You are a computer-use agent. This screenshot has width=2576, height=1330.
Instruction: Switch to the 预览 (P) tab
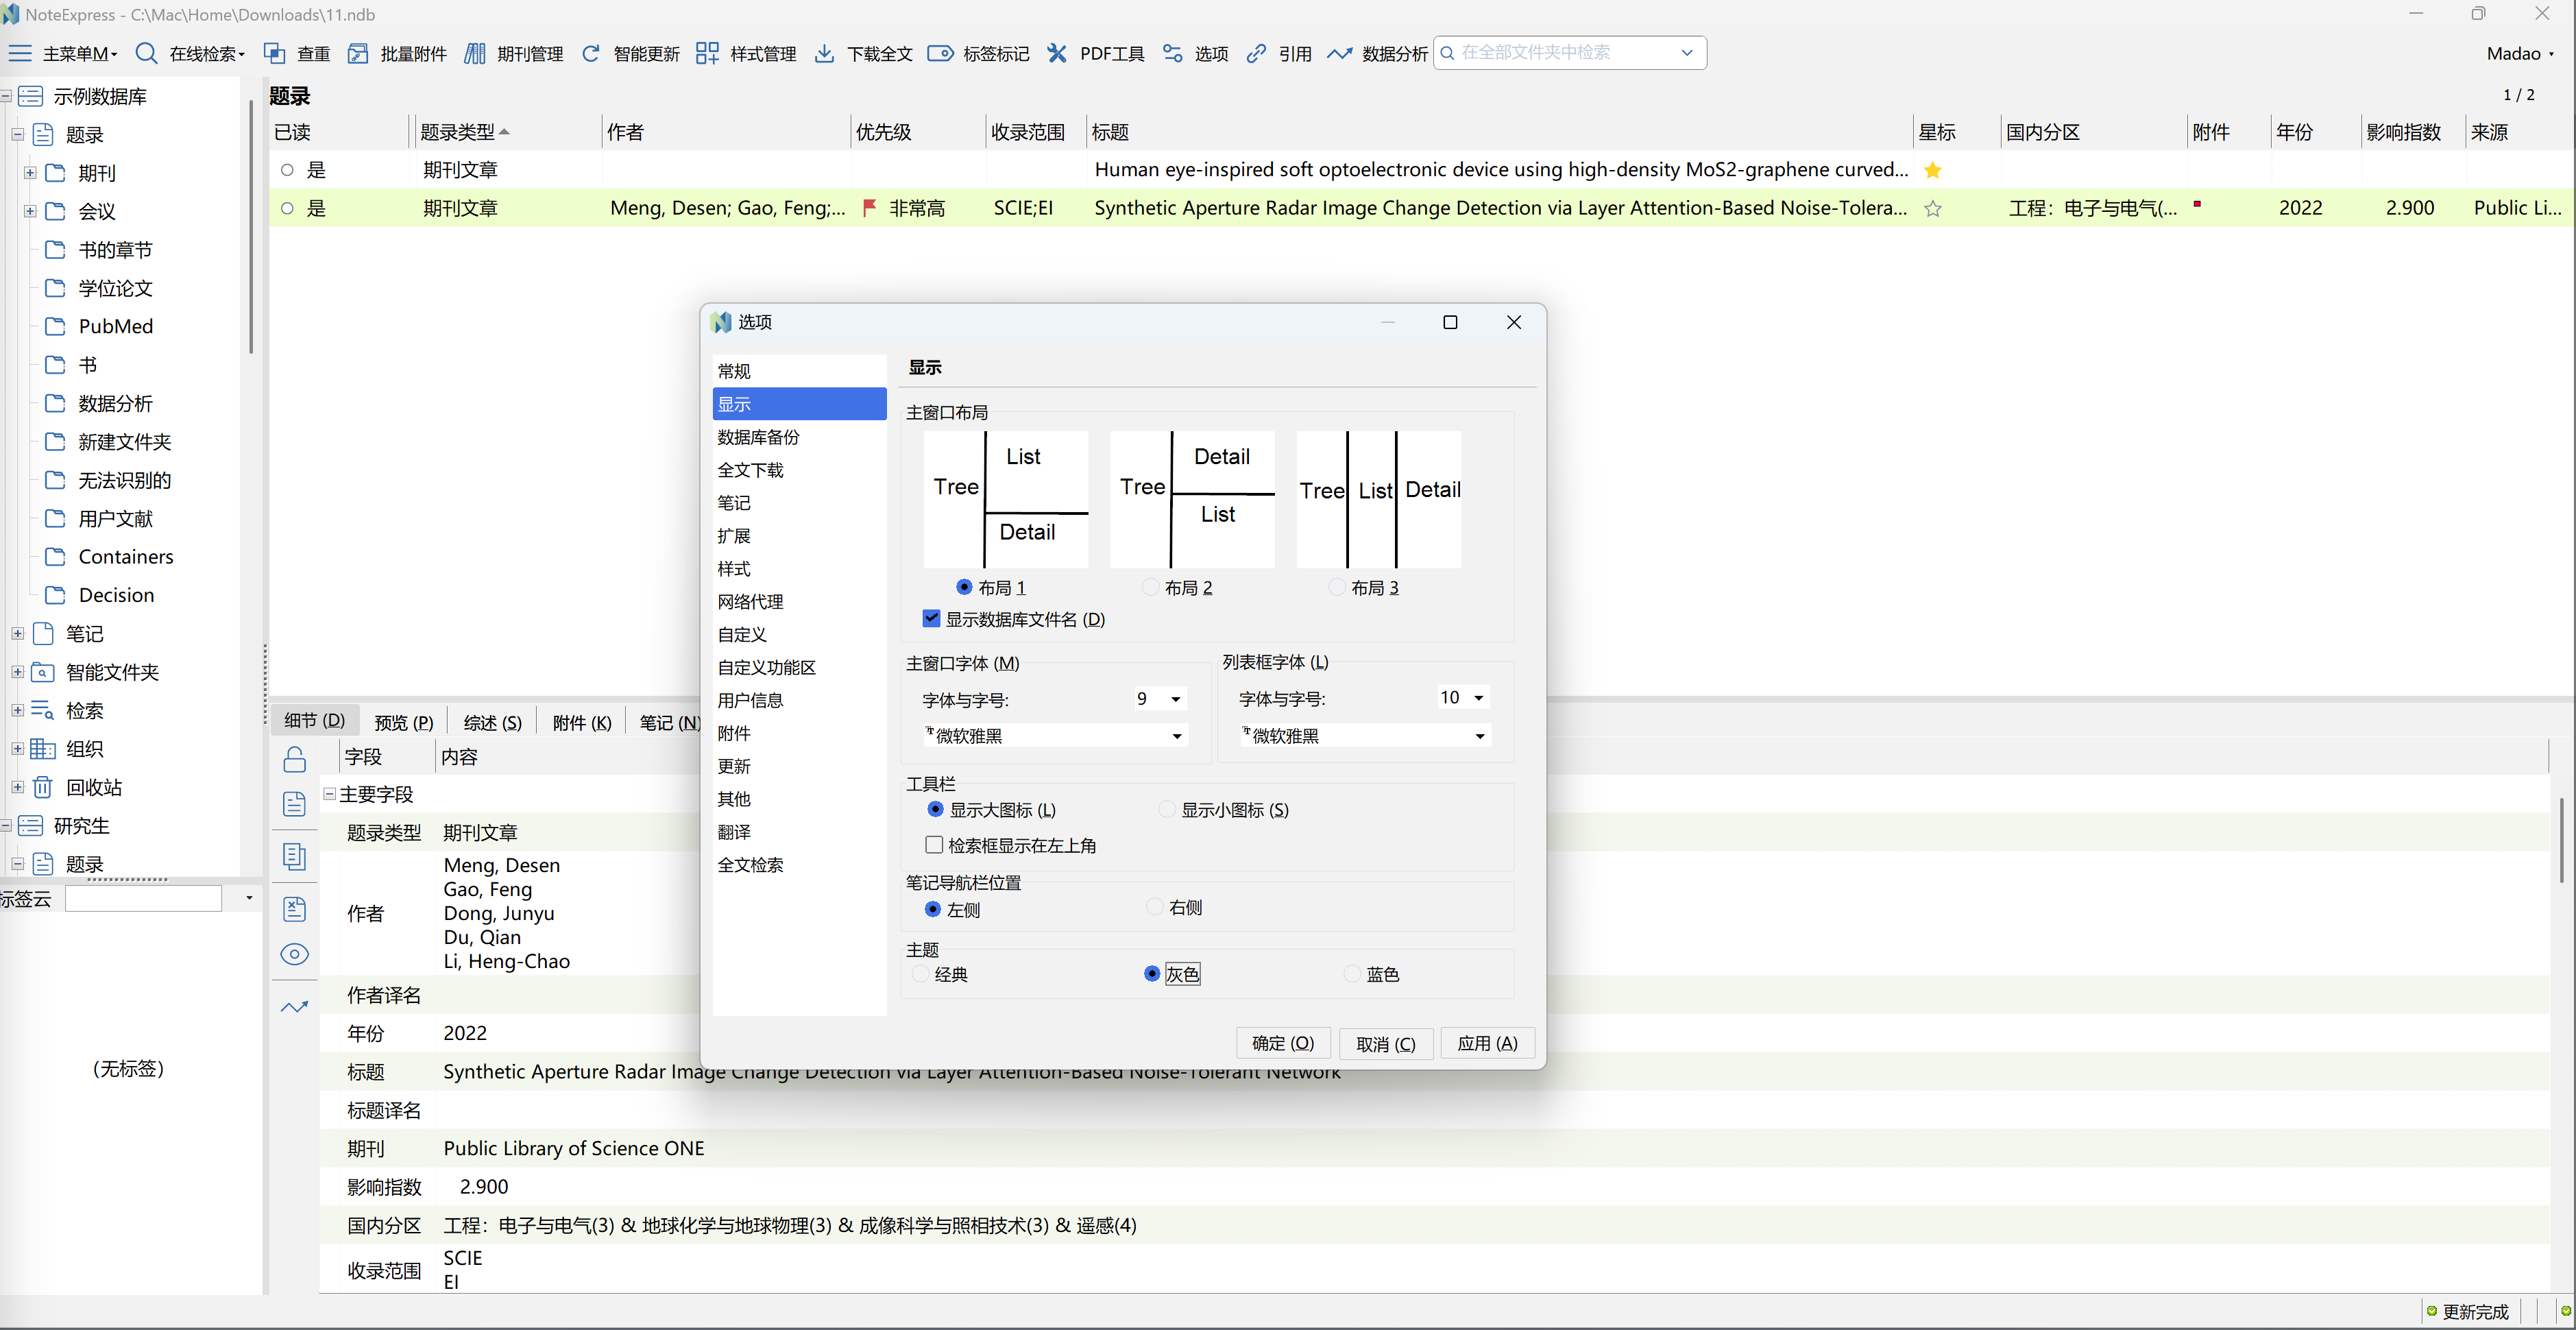(404, 722)
